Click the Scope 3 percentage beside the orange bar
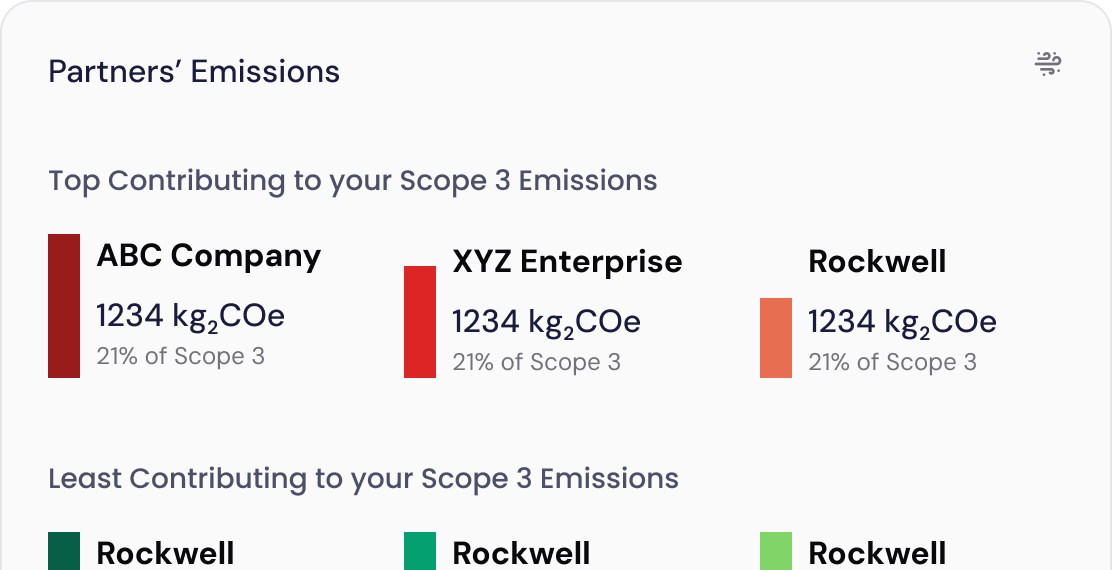 click(892, 362)
